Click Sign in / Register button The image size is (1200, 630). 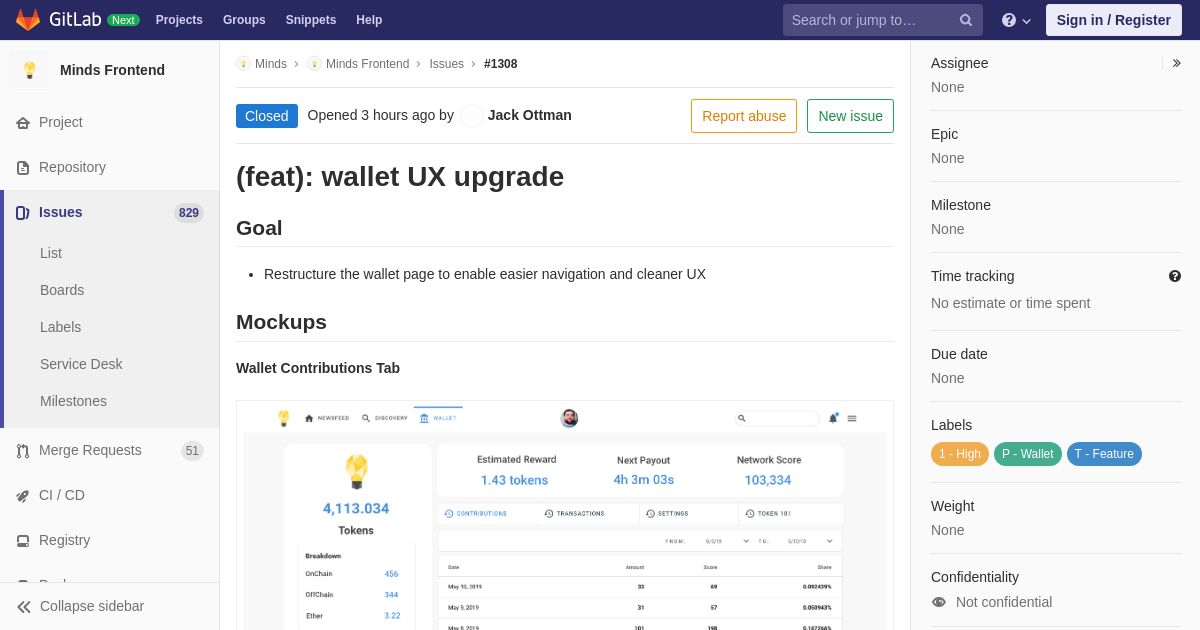tap(1114, 20)
